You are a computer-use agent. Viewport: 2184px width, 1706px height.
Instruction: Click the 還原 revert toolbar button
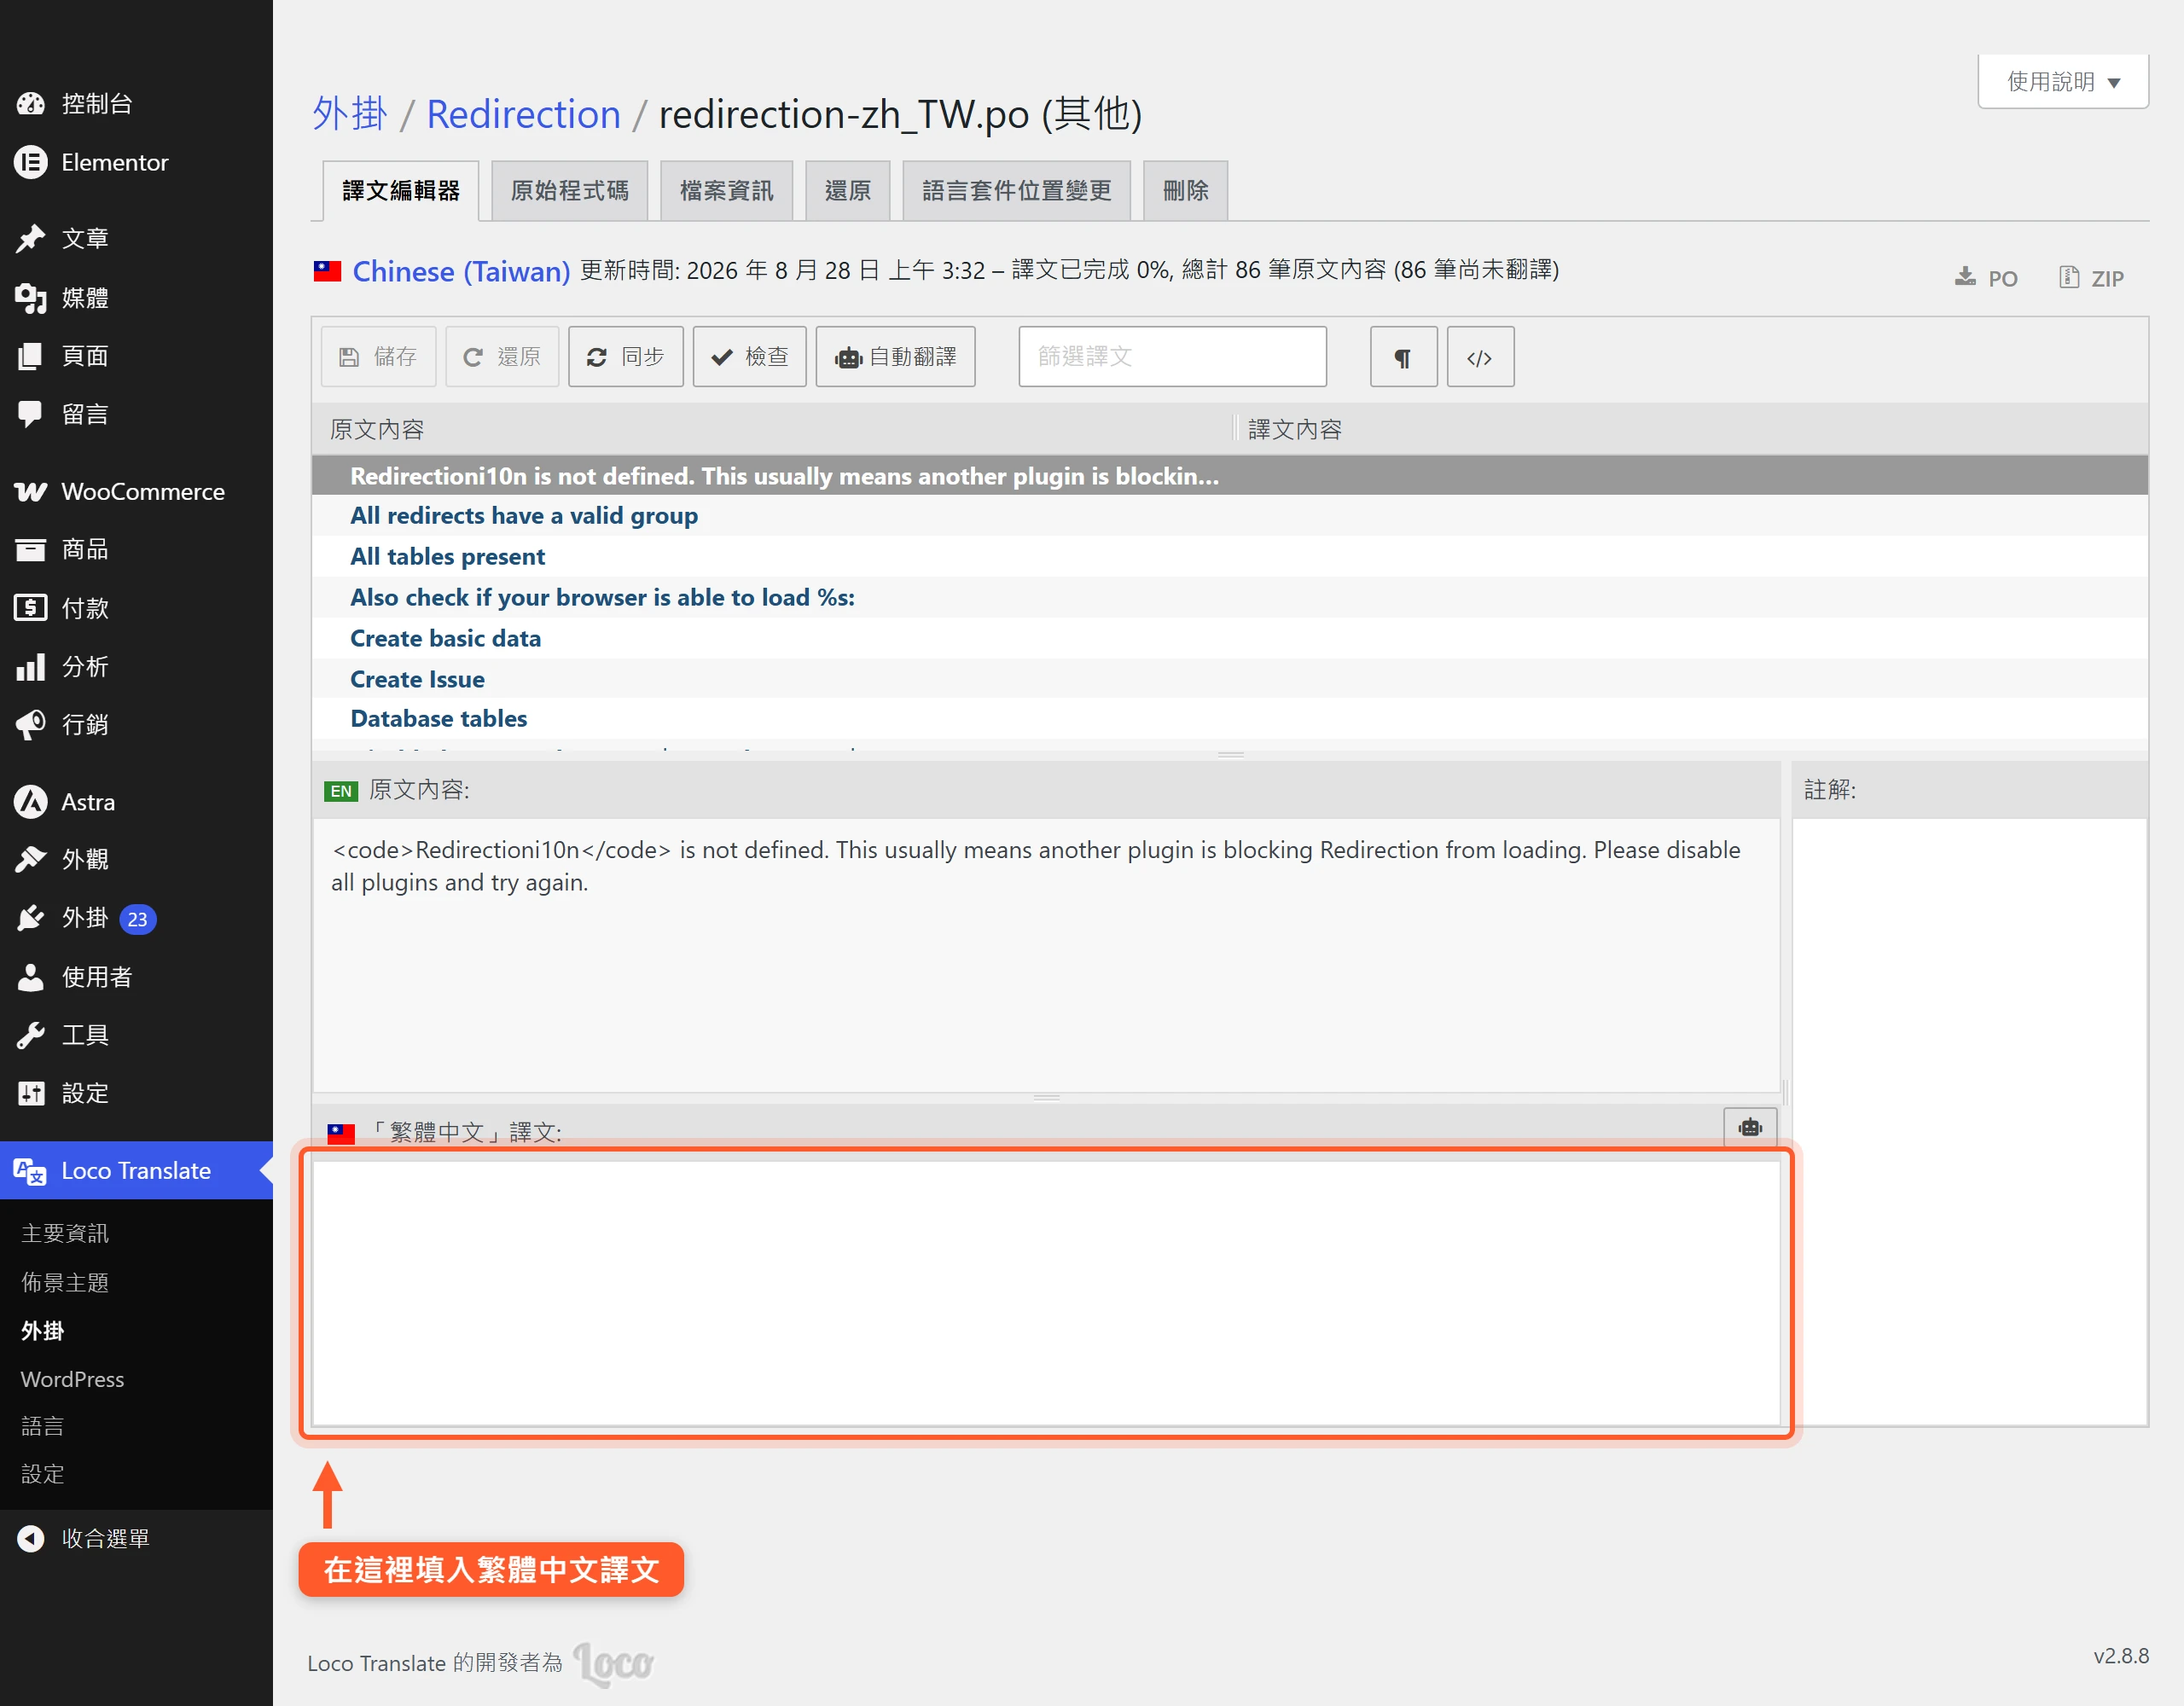(x=502, y=357)
